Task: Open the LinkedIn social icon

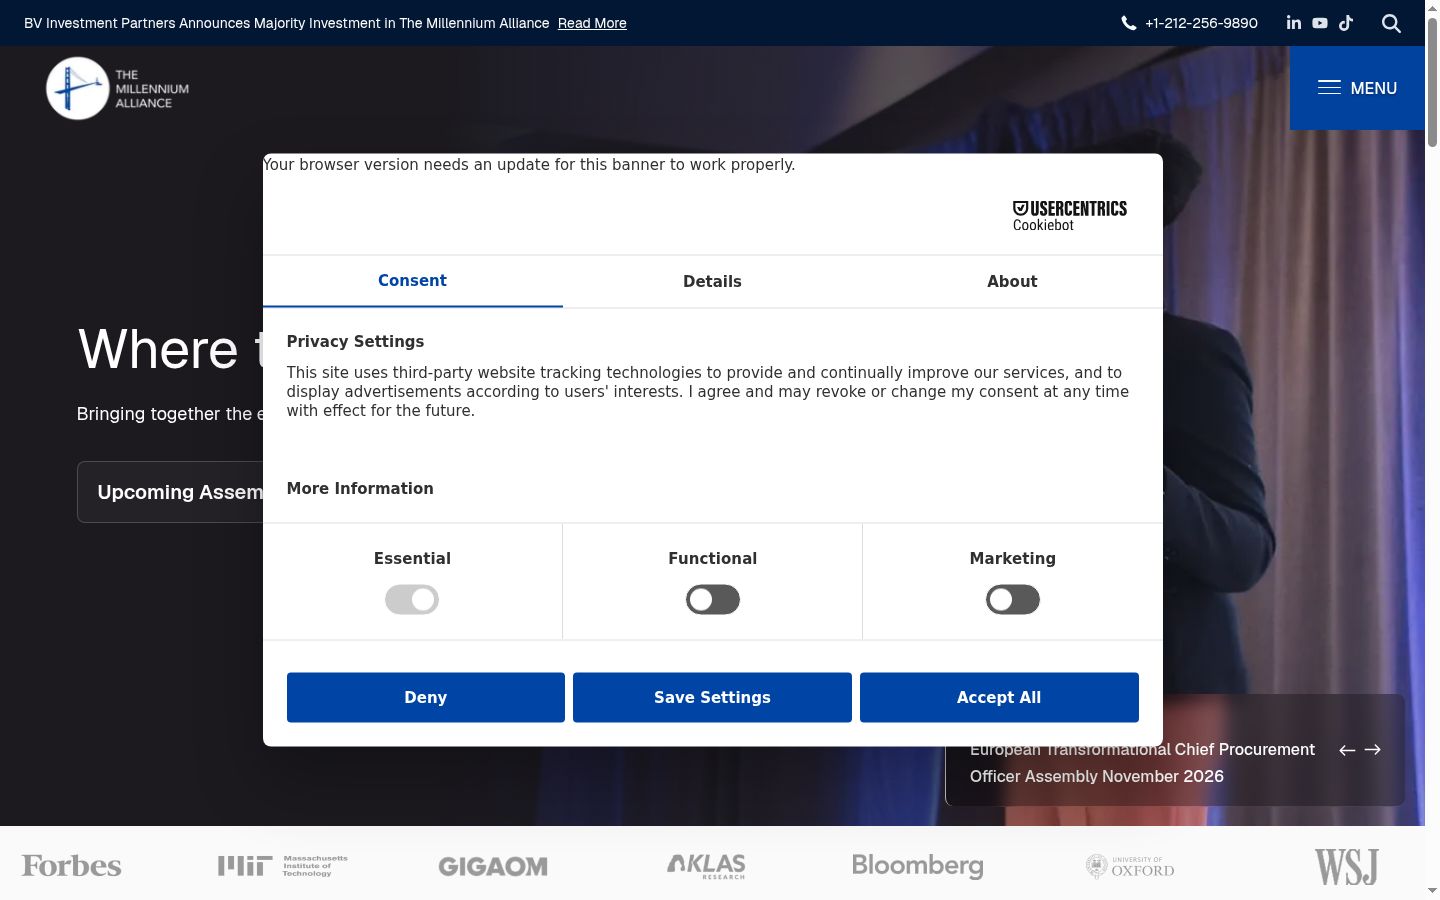Action: (x=1294, y=22)
